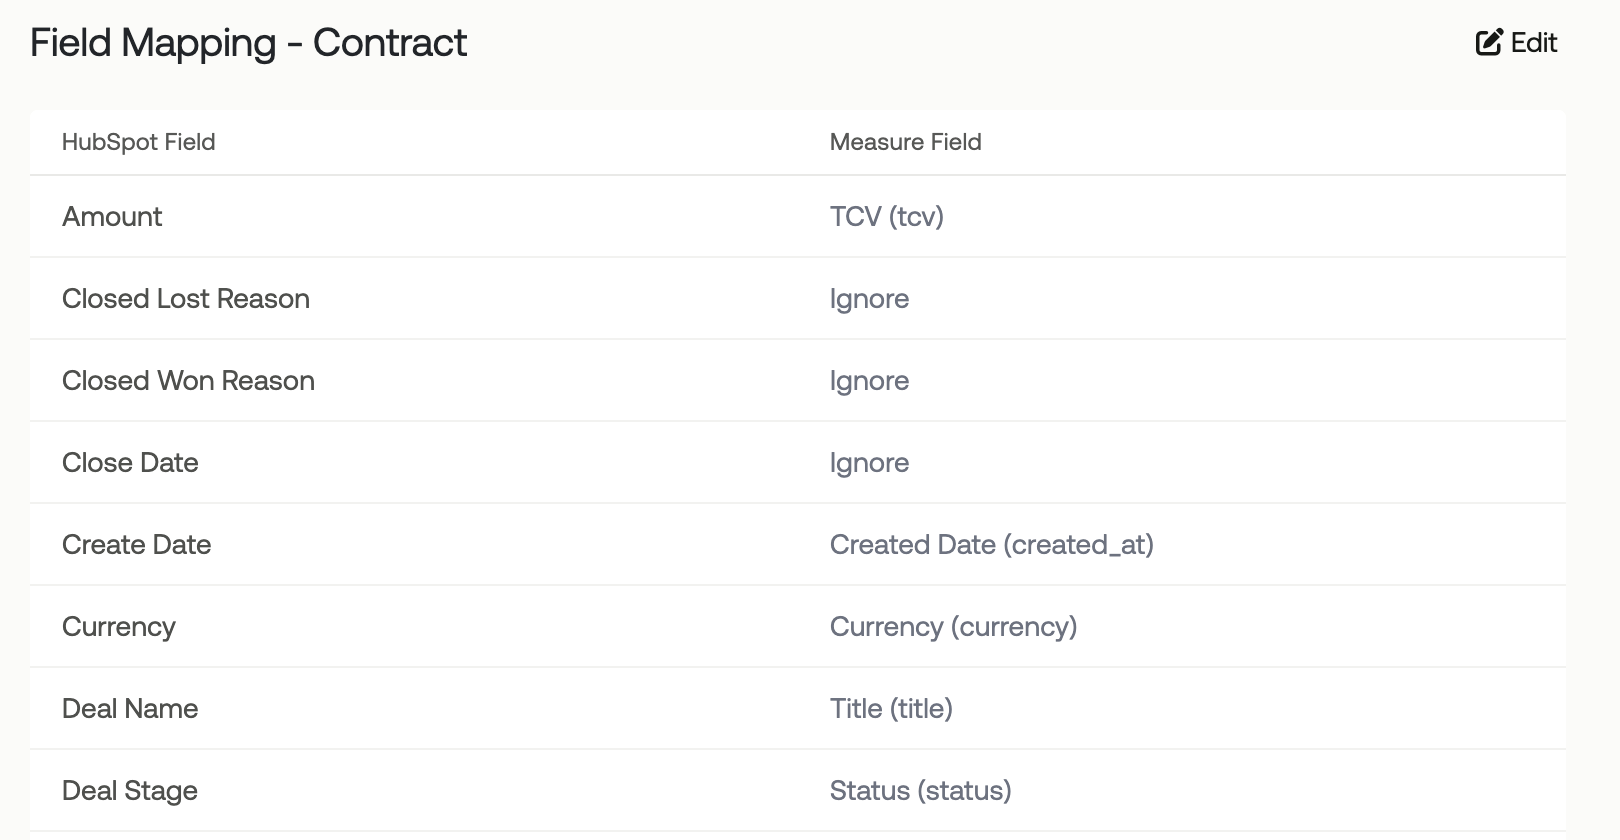The width and height of the screenshot is (1620, 840).
Task: Select the Amount HubSpot field row
Action: point(798,217)
